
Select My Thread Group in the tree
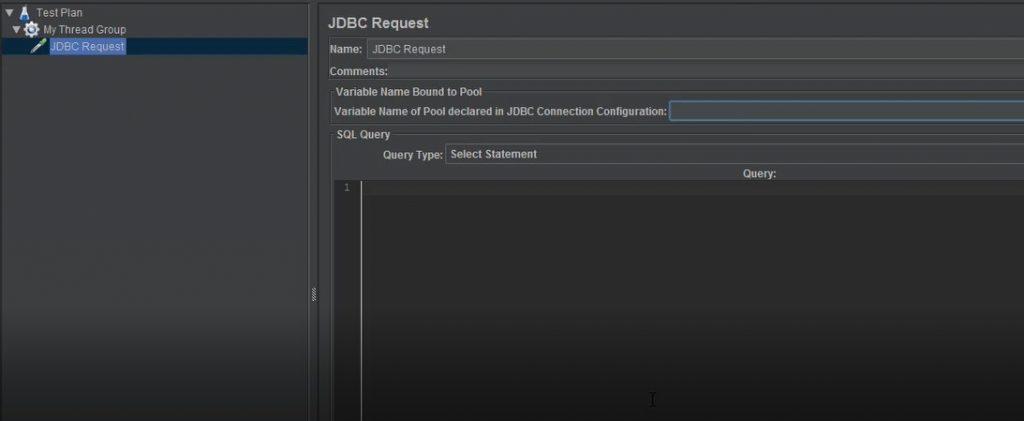84,29
